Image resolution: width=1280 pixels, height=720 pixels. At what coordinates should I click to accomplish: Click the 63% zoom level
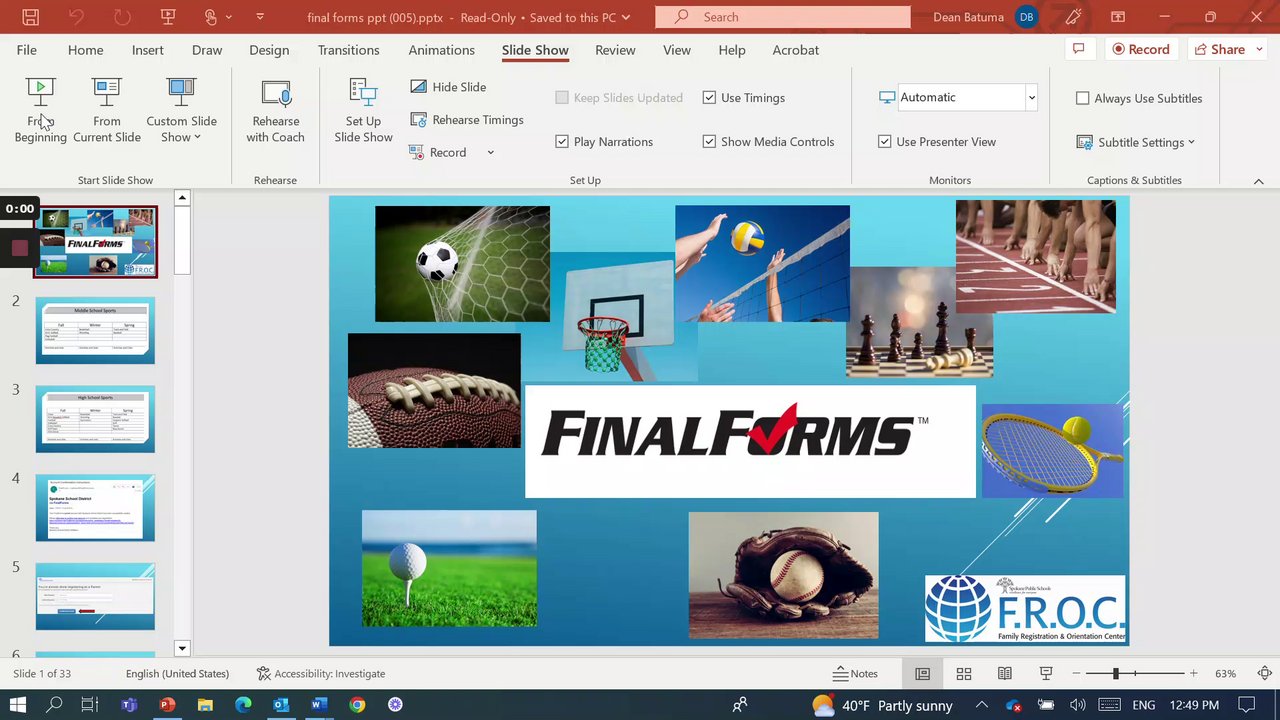pos(1225,674)
